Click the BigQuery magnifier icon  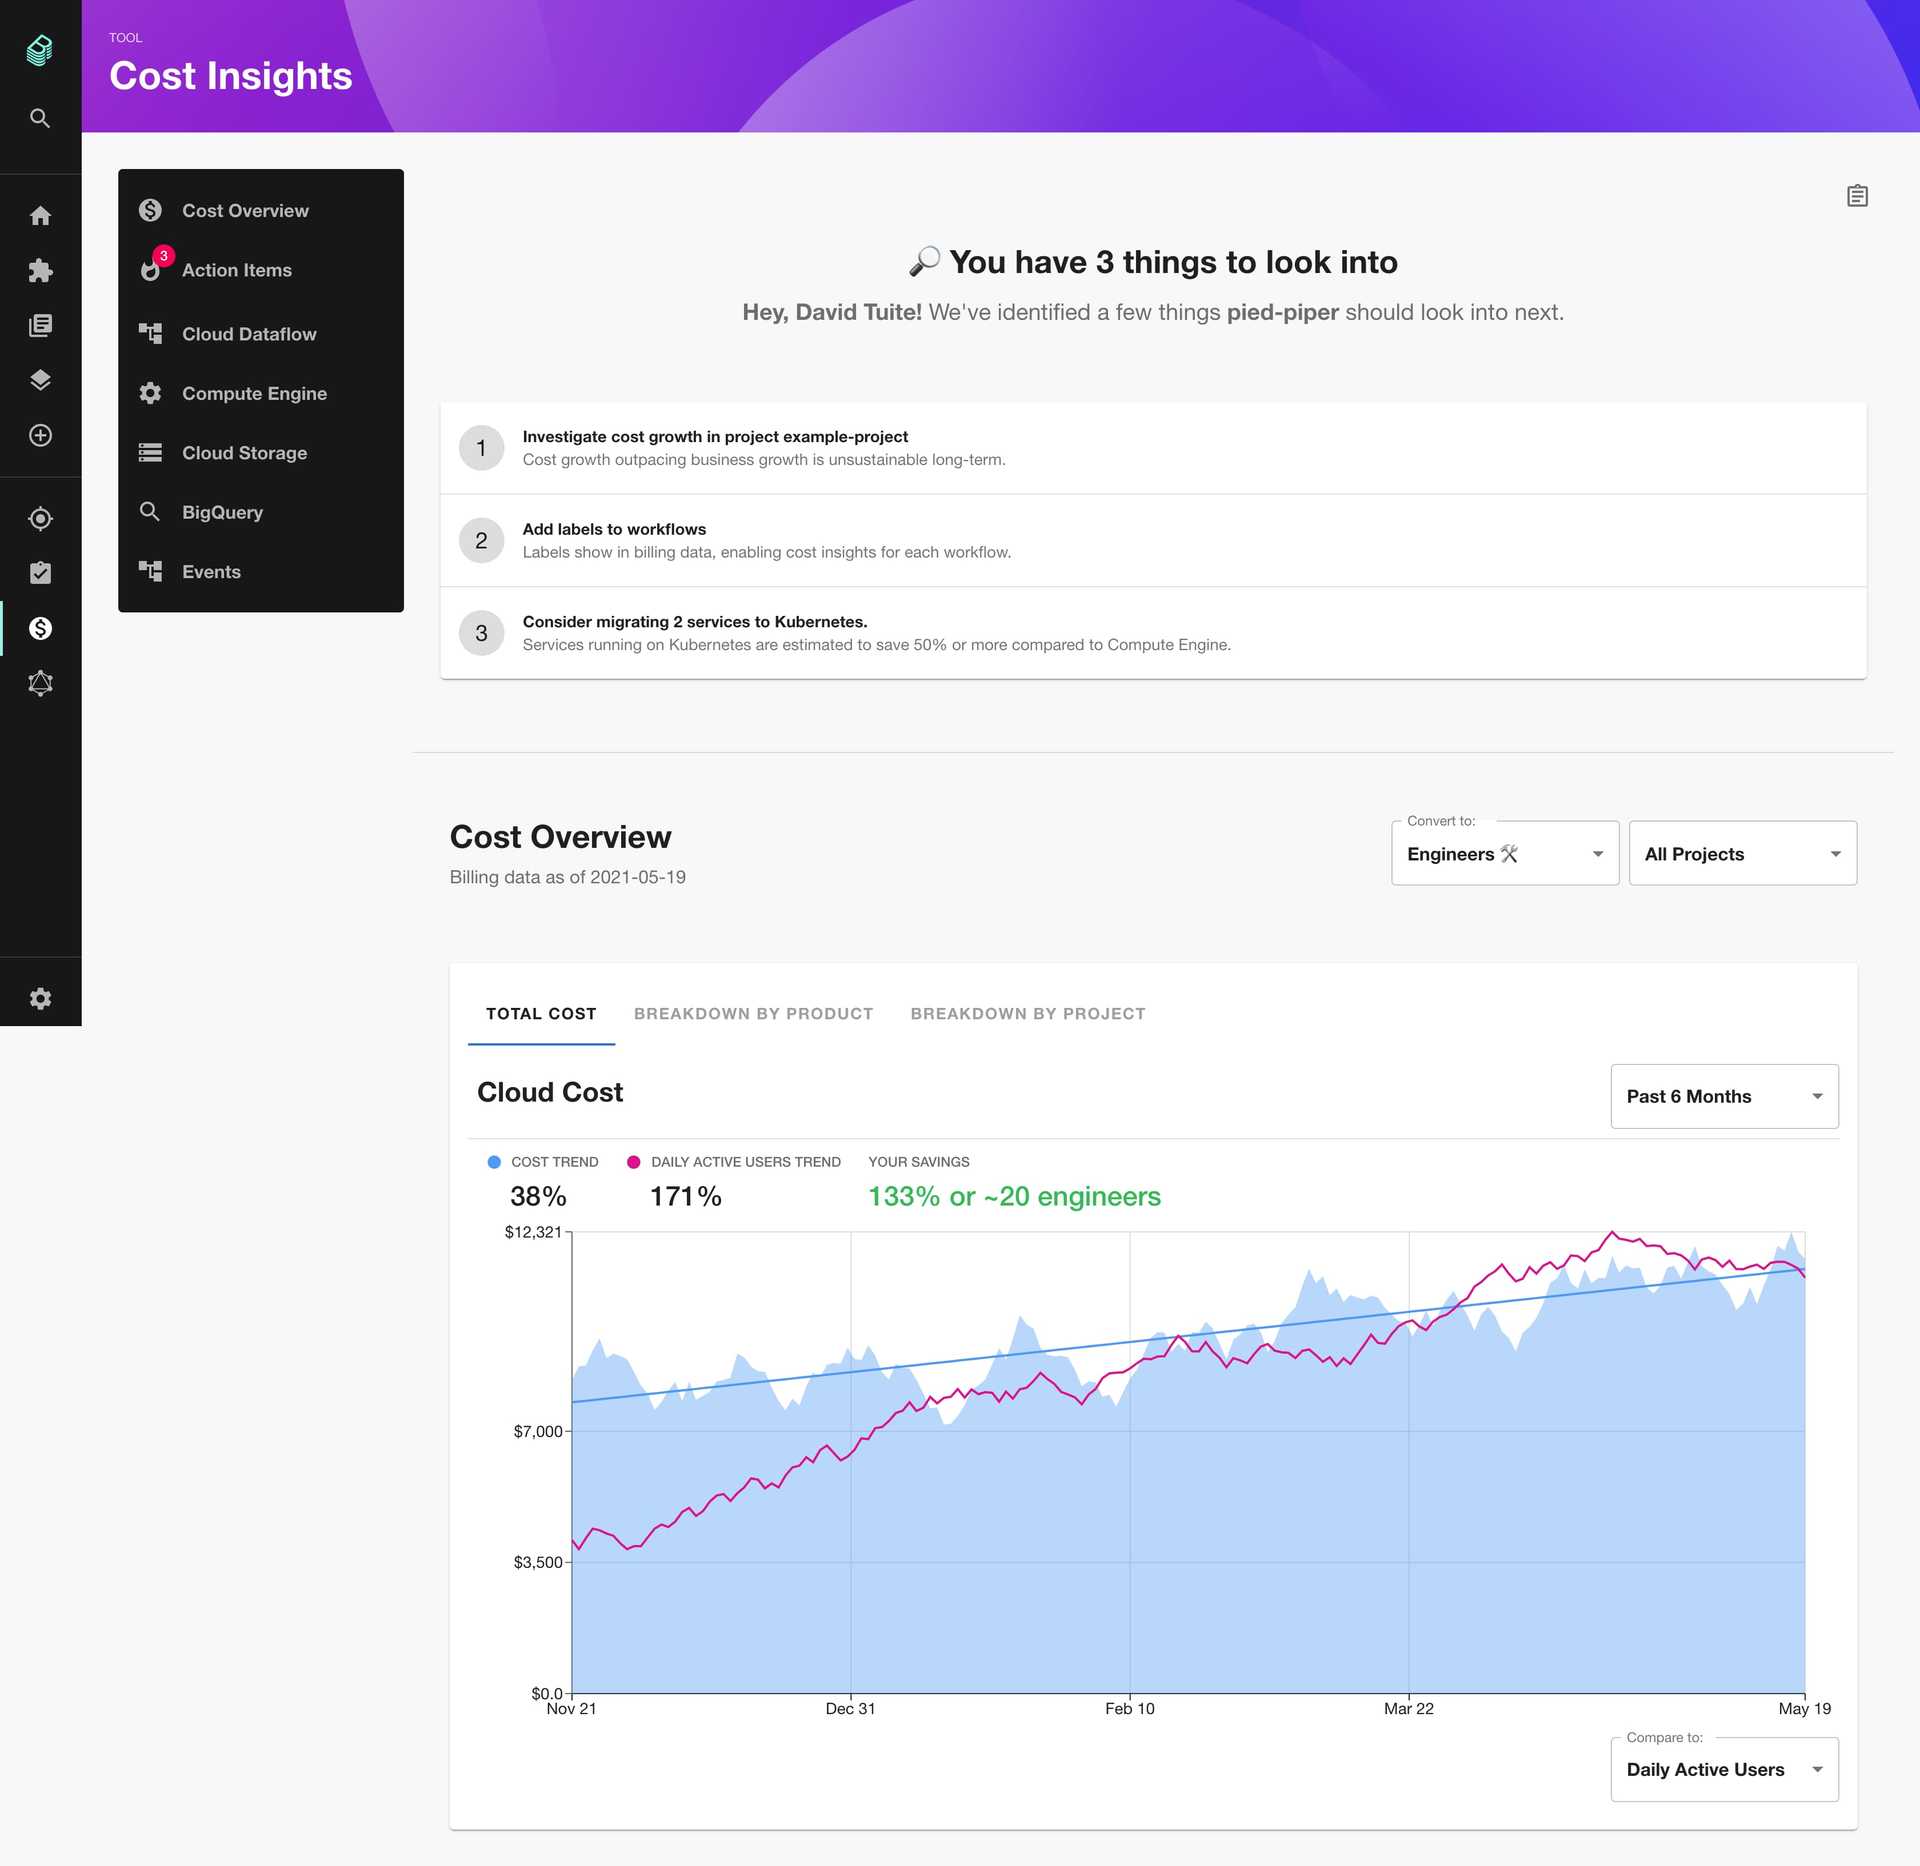(x=150, y=511)
